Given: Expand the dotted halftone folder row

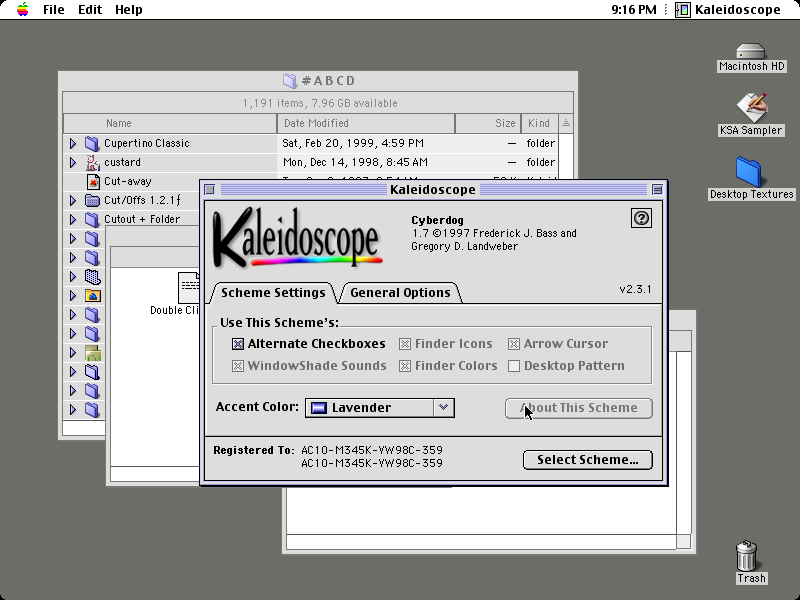Looking at the screenshot, I should coord(73,277).
